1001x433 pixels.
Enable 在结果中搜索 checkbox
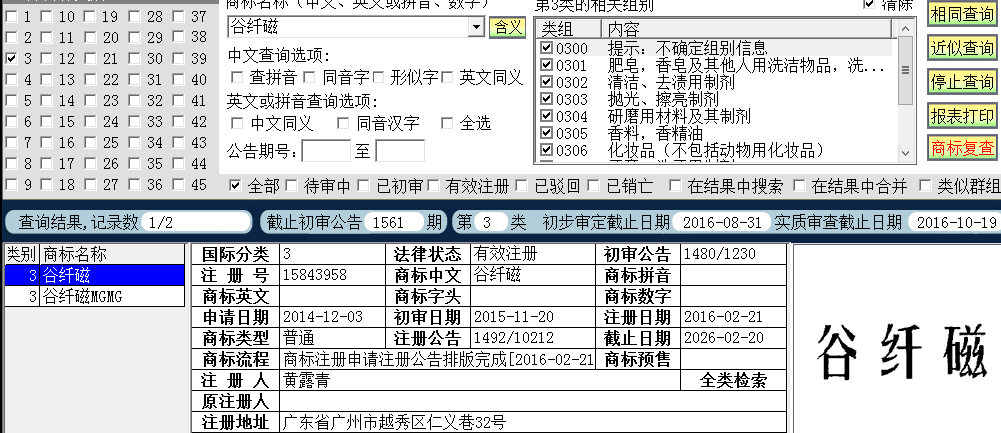point(675,186)
